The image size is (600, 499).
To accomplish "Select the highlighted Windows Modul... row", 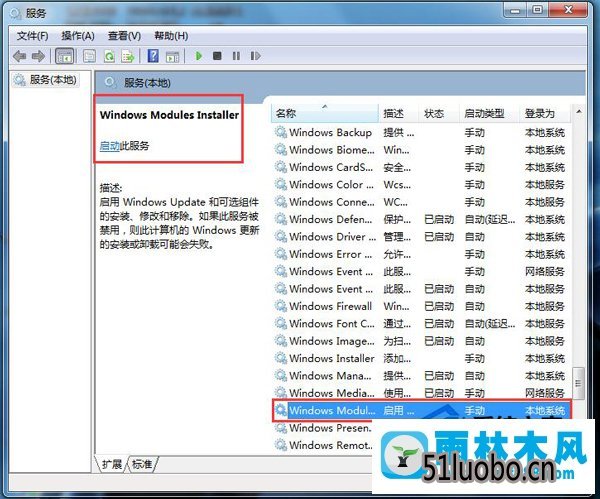I will click(421, 411).
